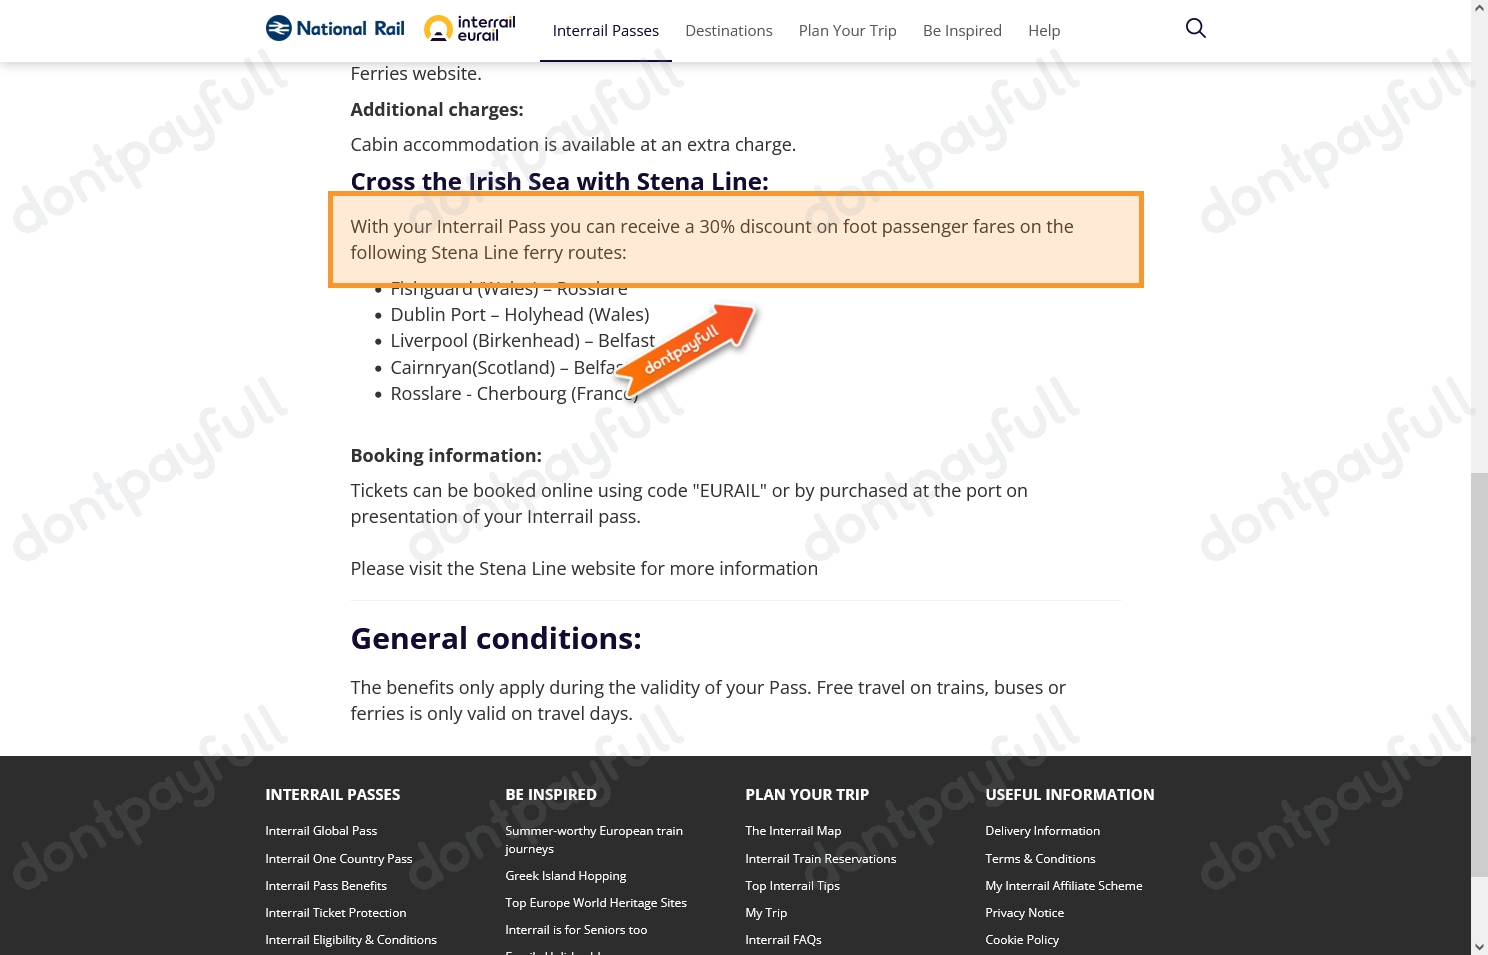Click 'Rosslare - Cherbourg (France)' route
Viewport: 1488px width, 955px height.
[x=514, y=394]
